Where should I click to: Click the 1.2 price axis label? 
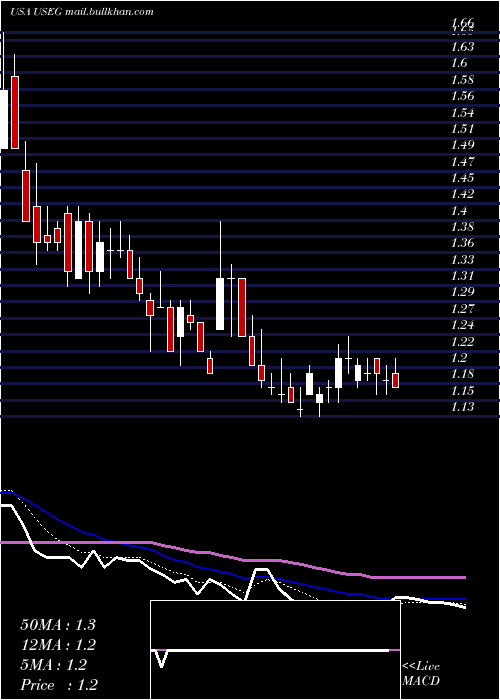coord(459,358)
